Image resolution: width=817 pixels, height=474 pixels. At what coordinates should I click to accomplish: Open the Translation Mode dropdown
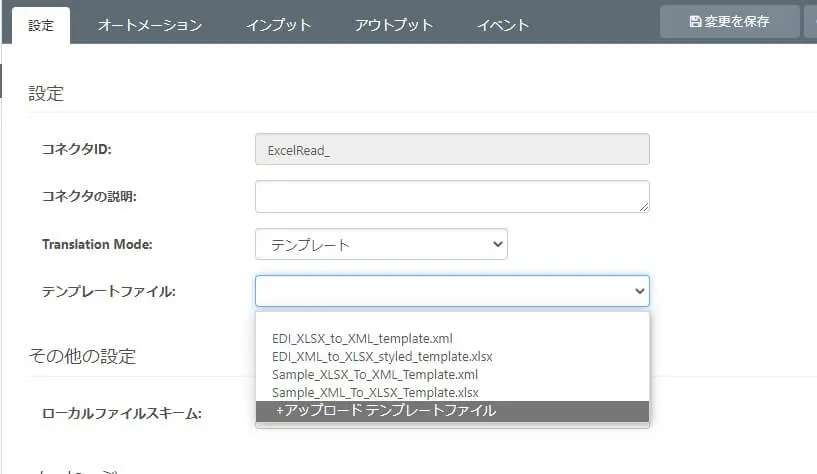coord(381,244)
